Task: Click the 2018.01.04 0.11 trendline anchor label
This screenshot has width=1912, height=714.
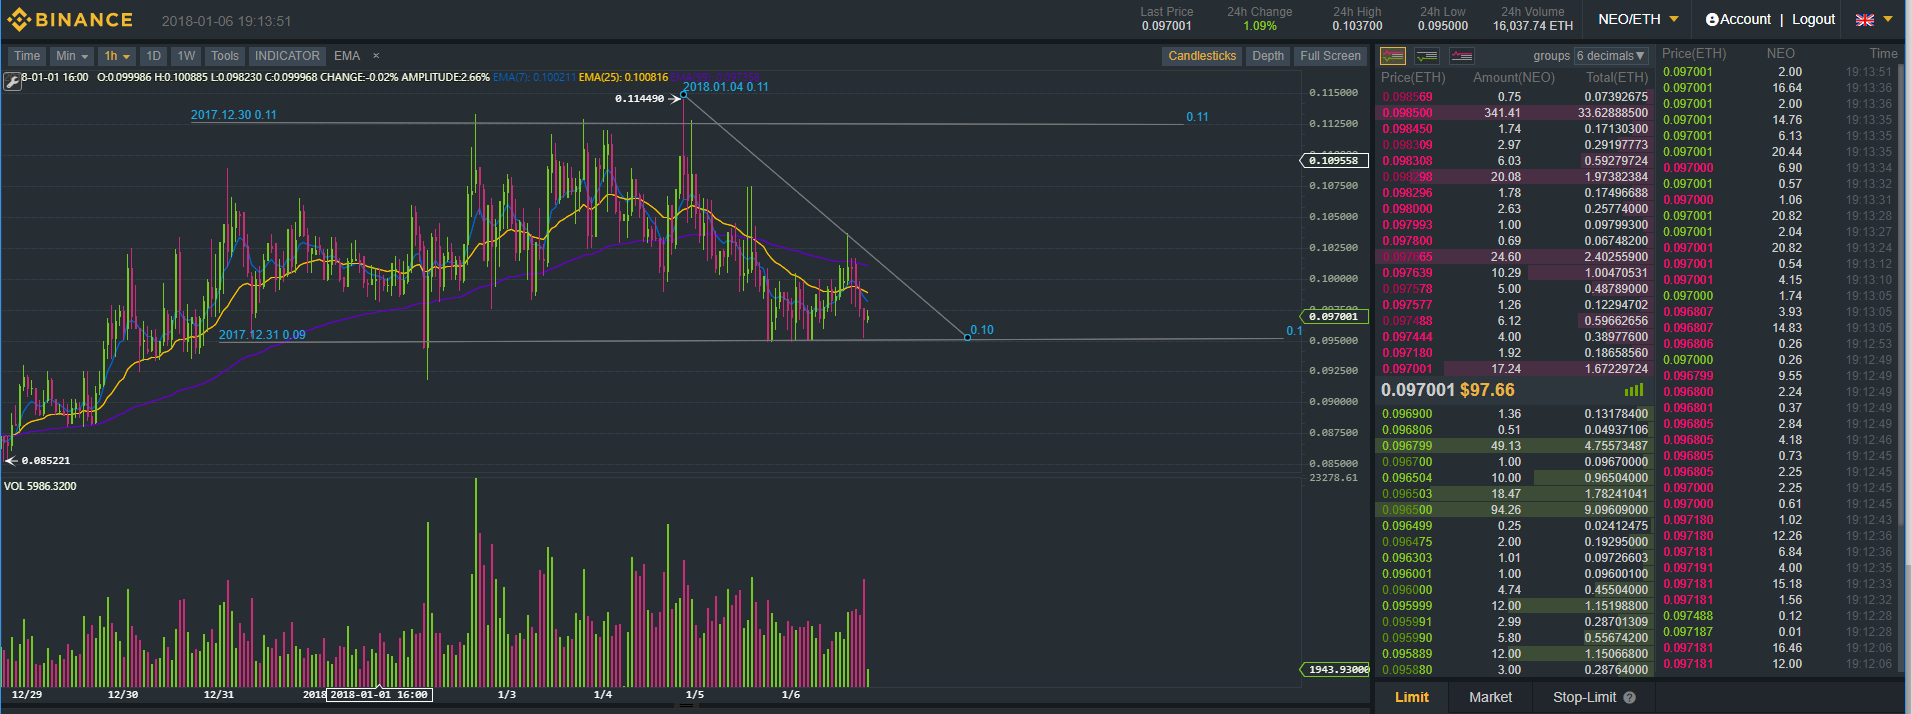Action: click(x=726, y=87)
